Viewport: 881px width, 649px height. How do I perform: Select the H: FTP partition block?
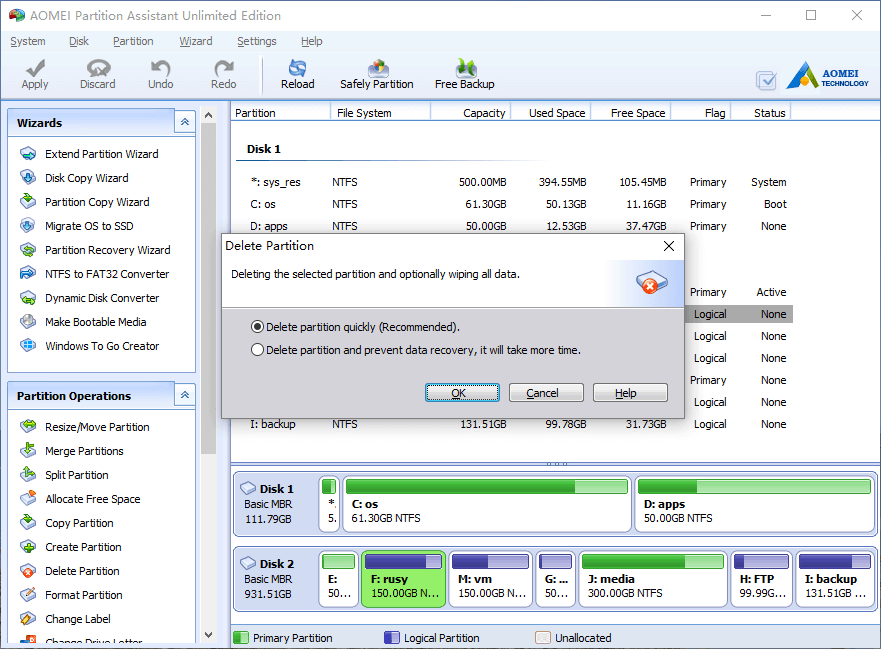pyautogui.click(x=761, y=579)
